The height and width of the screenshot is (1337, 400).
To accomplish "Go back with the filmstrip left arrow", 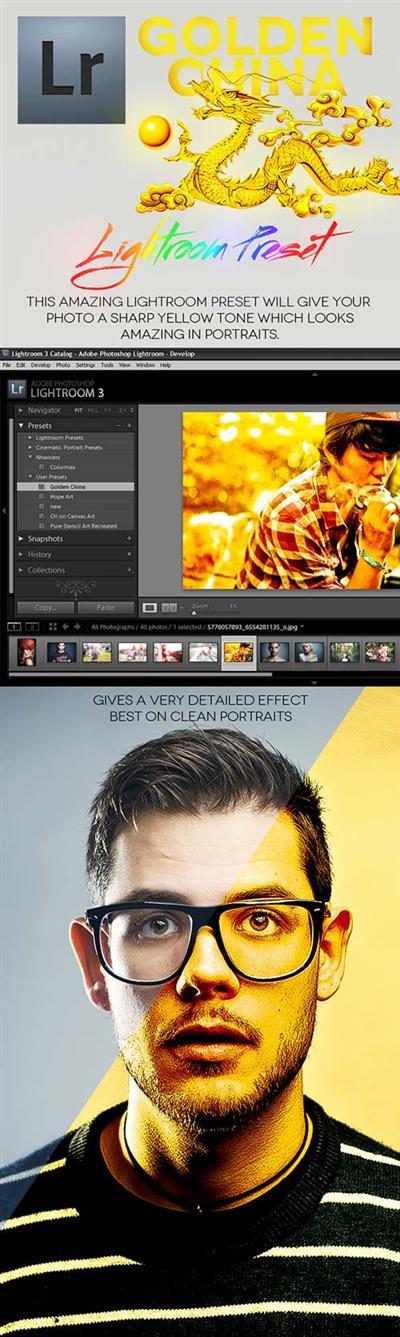I will tap(65, 627).
